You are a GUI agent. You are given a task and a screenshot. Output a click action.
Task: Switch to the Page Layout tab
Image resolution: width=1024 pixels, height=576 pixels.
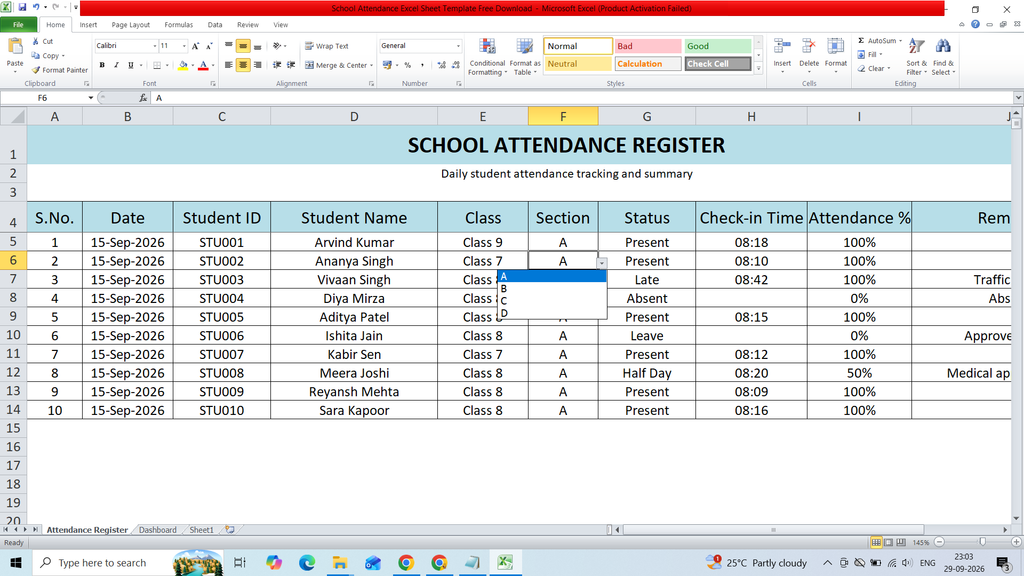click(x=131, y=25)
